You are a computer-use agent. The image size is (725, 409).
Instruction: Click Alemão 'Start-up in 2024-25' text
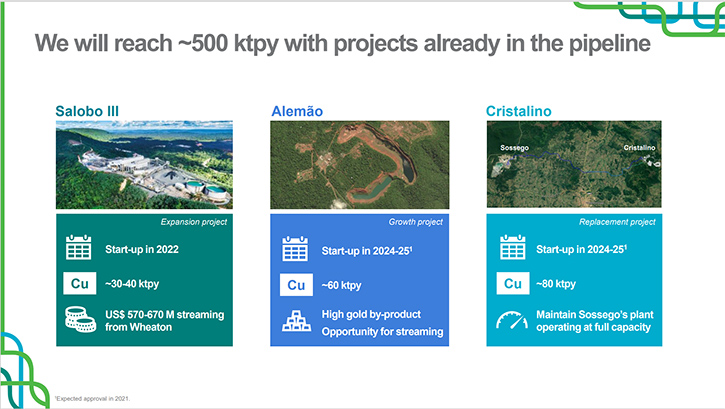point(367,251)
